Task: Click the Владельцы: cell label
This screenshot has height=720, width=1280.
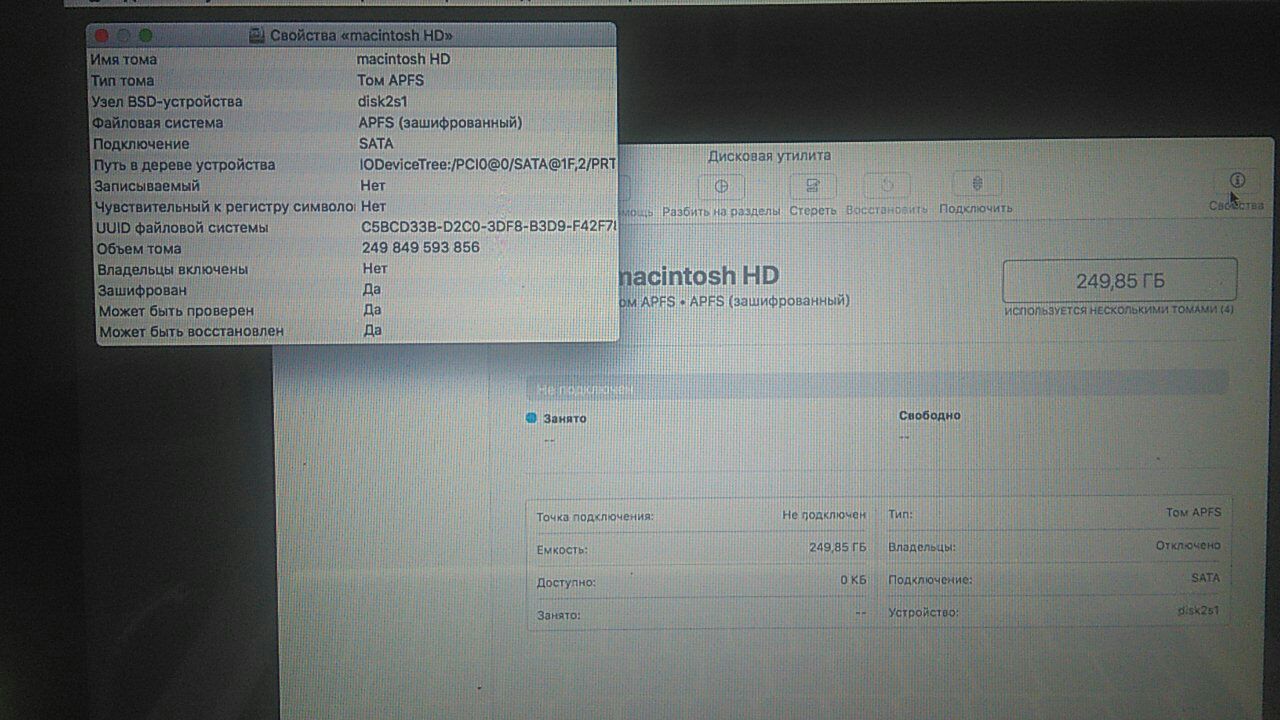Action: point(922,548)
